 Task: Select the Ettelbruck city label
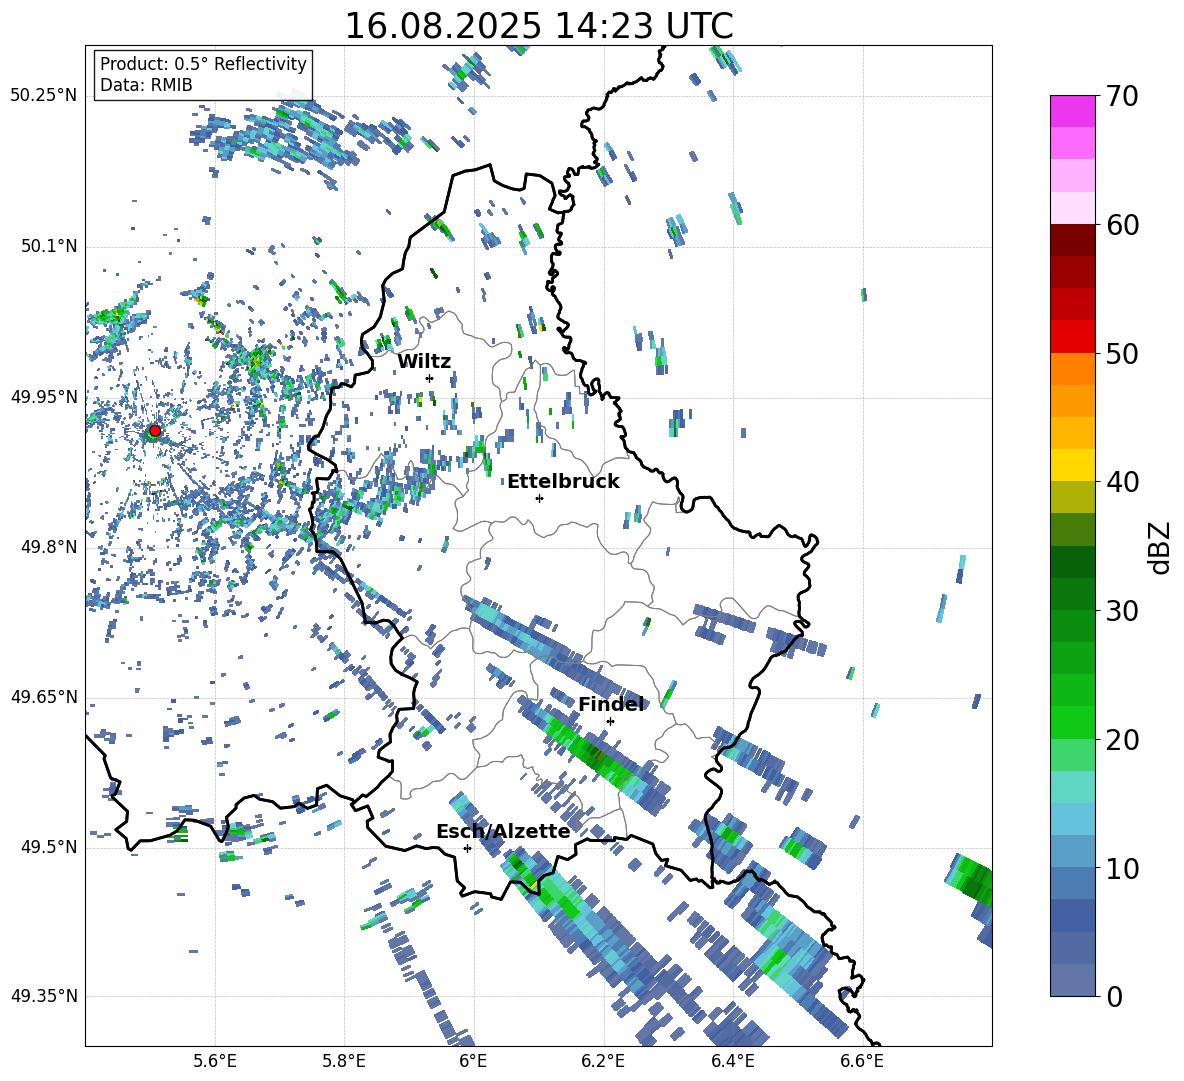click(x=563, y=482)
